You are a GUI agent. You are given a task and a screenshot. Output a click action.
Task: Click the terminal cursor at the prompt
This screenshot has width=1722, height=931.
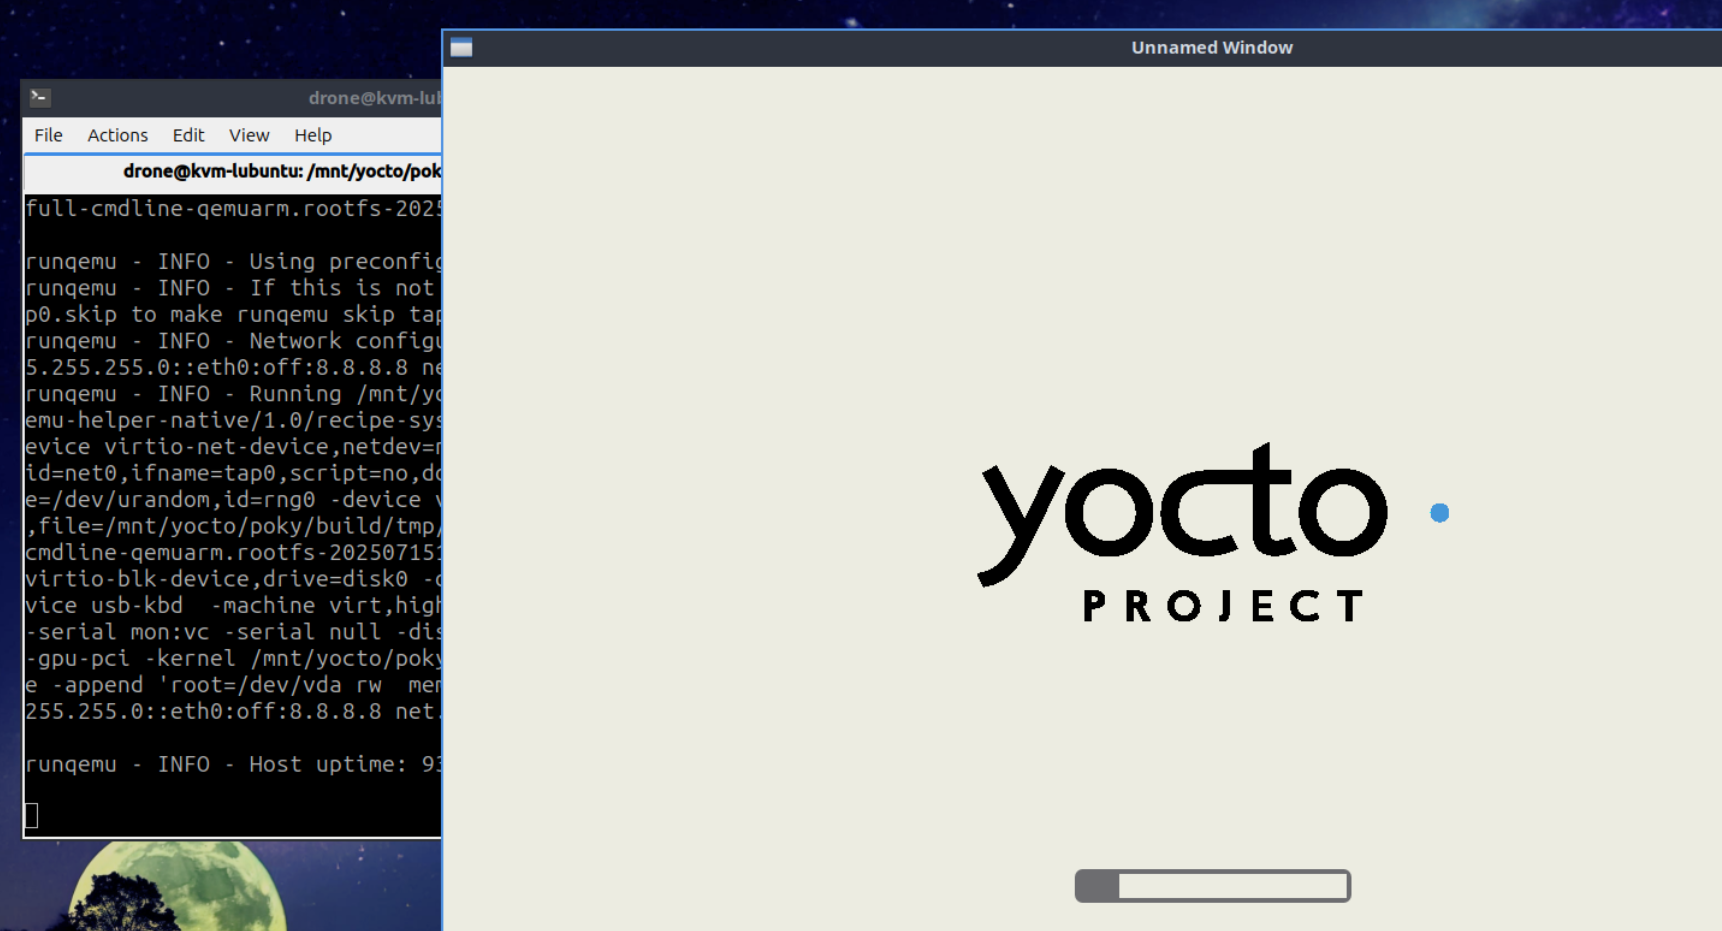32,816
